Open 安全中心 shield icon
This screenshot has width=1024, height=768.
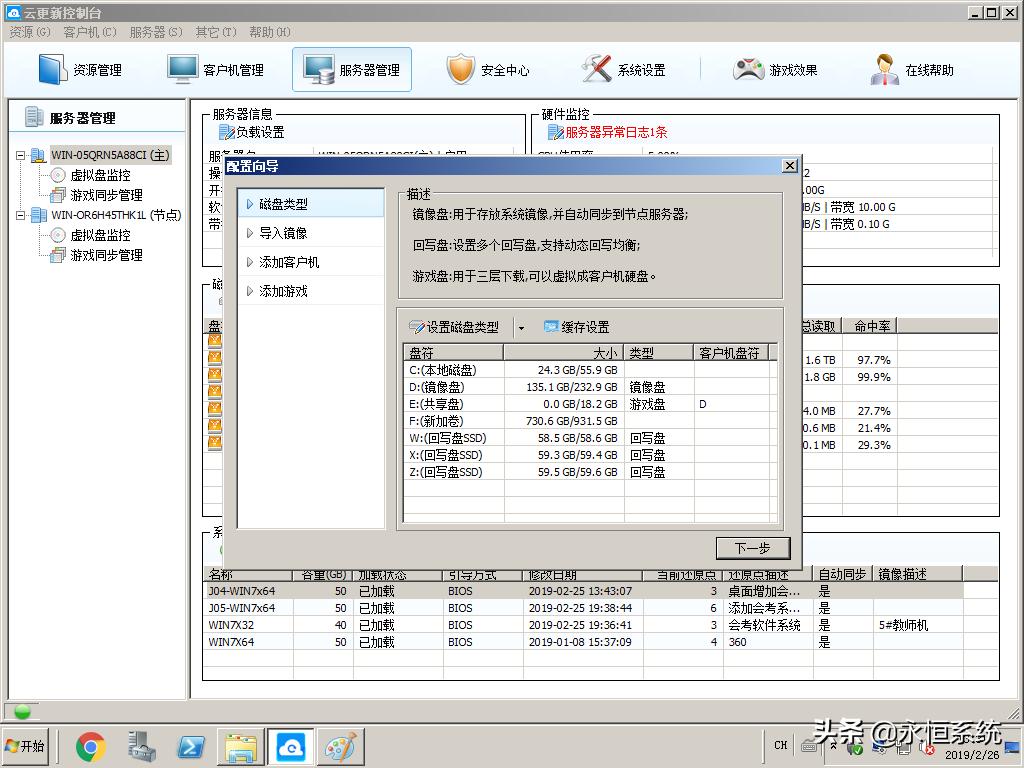tap(460, 70)
